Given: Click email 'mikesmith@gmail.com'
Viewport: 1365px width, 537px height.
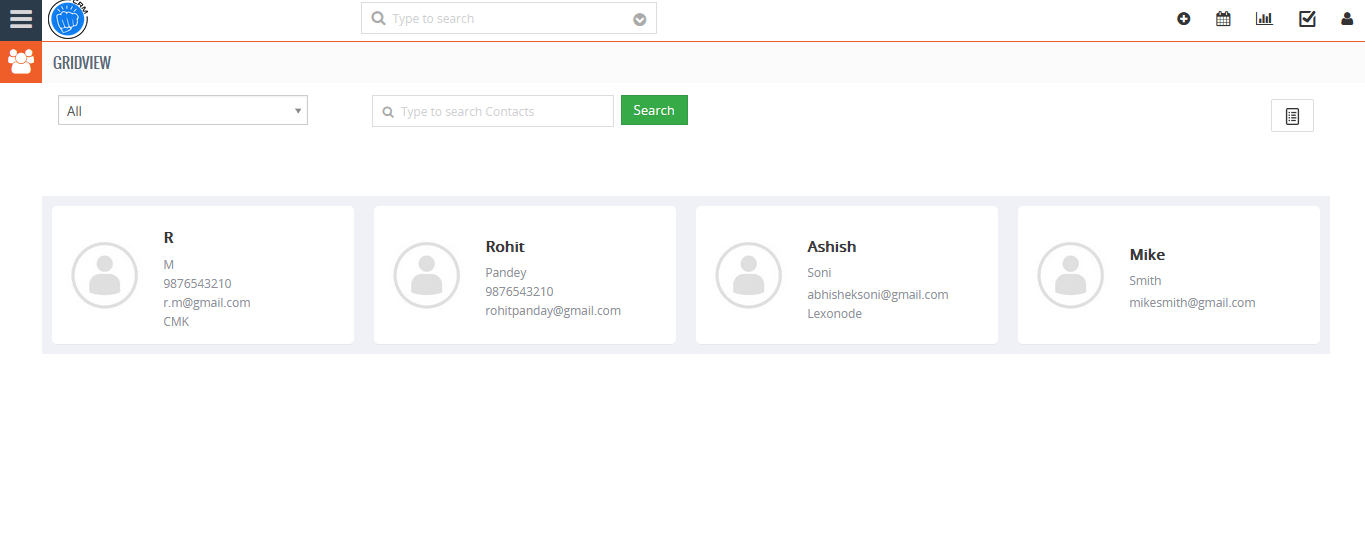Looking at the screenshot, I should (1192, 303).
